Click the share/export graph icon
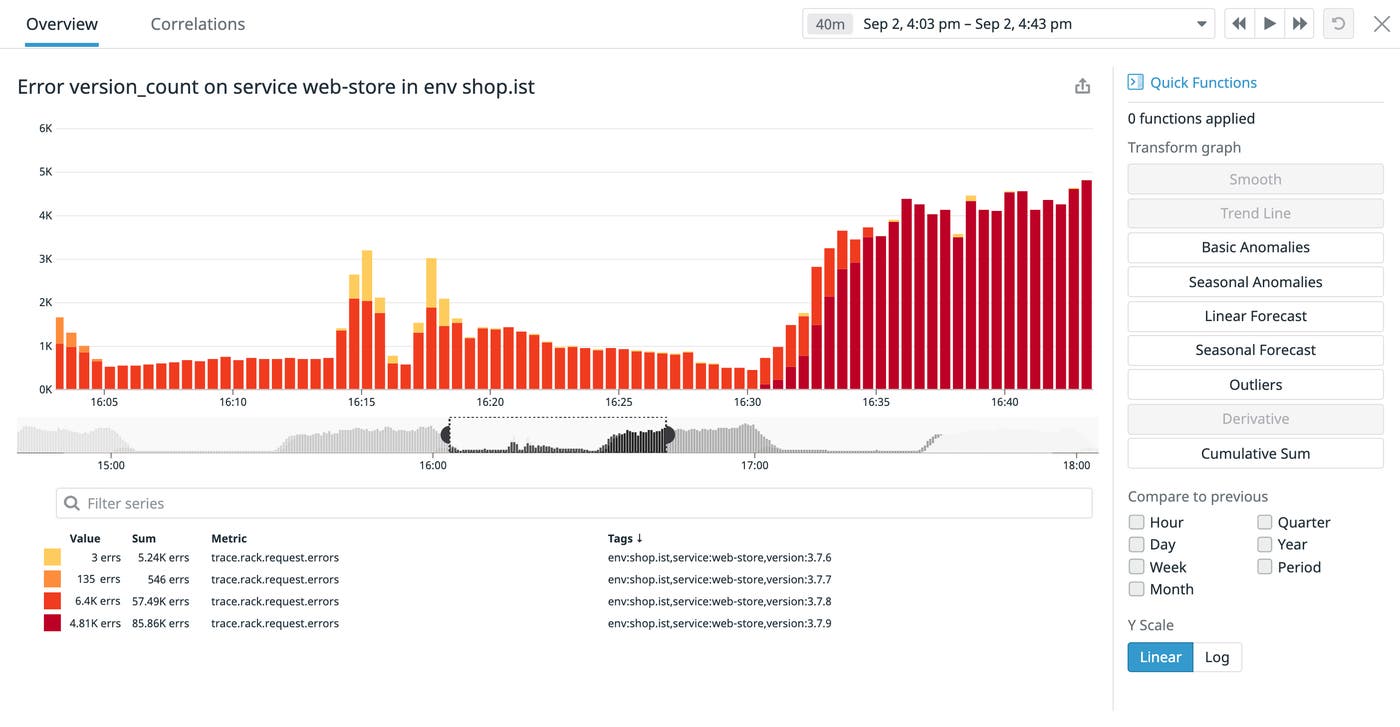Image resolution: width=1400 pixels, height=727 pixels. [1082, 87]
